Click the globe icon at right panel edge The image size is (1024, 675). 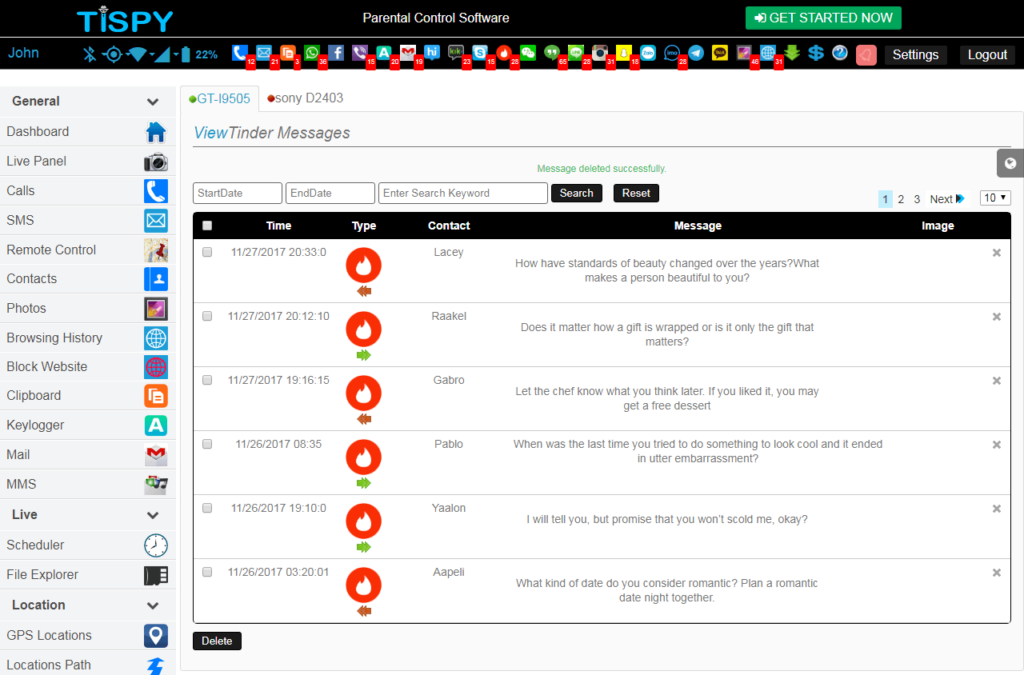[x=1010, y=163]
